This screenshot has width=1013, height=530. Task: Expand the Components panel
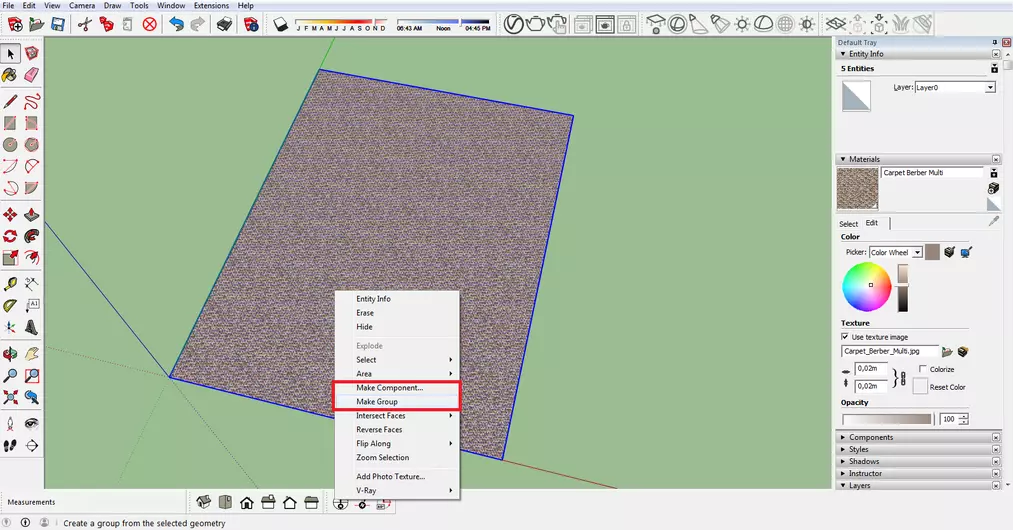pyautogui.click(x=843, y=438)
